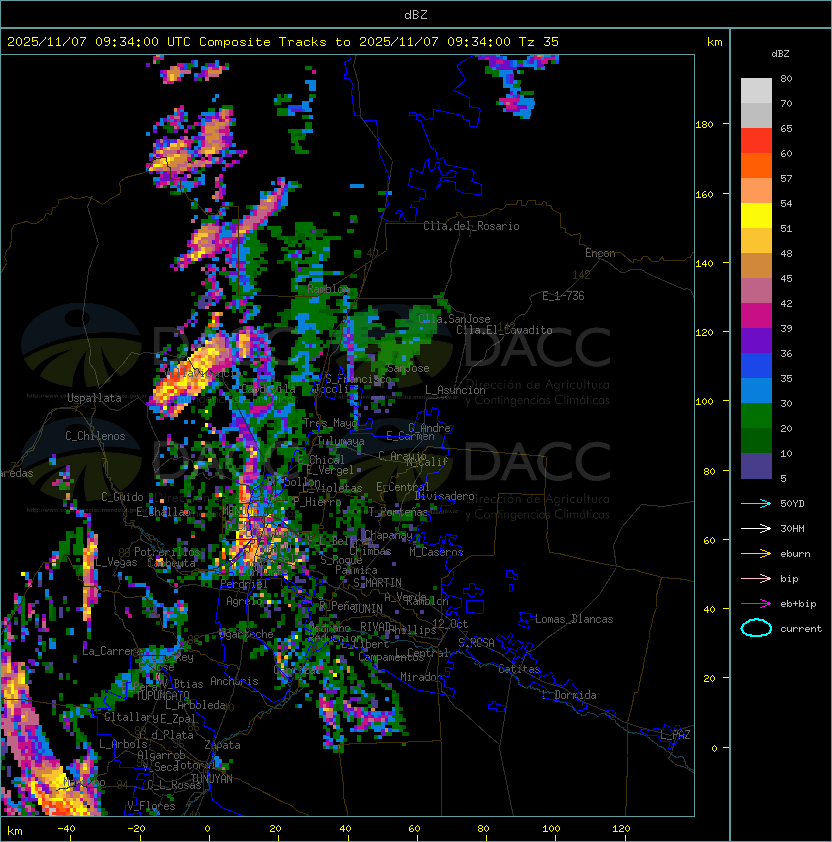The height and width of the screenshot is (842, 832).
Task: Click the 'Divisadero' map label
Action: click(445, 496)
